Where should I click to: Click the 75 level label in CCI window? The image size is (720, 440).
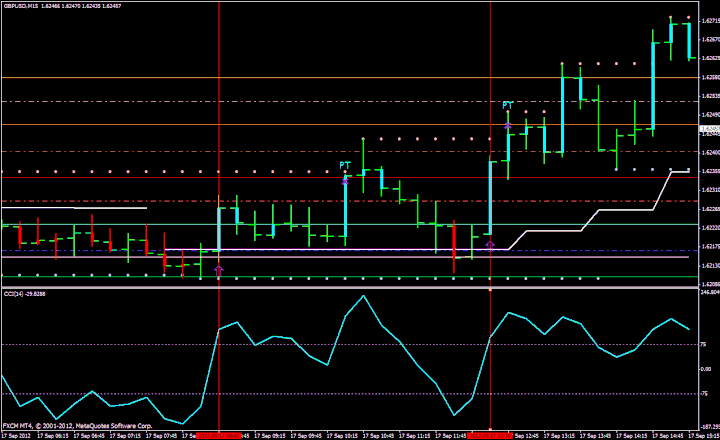point(703,344)
